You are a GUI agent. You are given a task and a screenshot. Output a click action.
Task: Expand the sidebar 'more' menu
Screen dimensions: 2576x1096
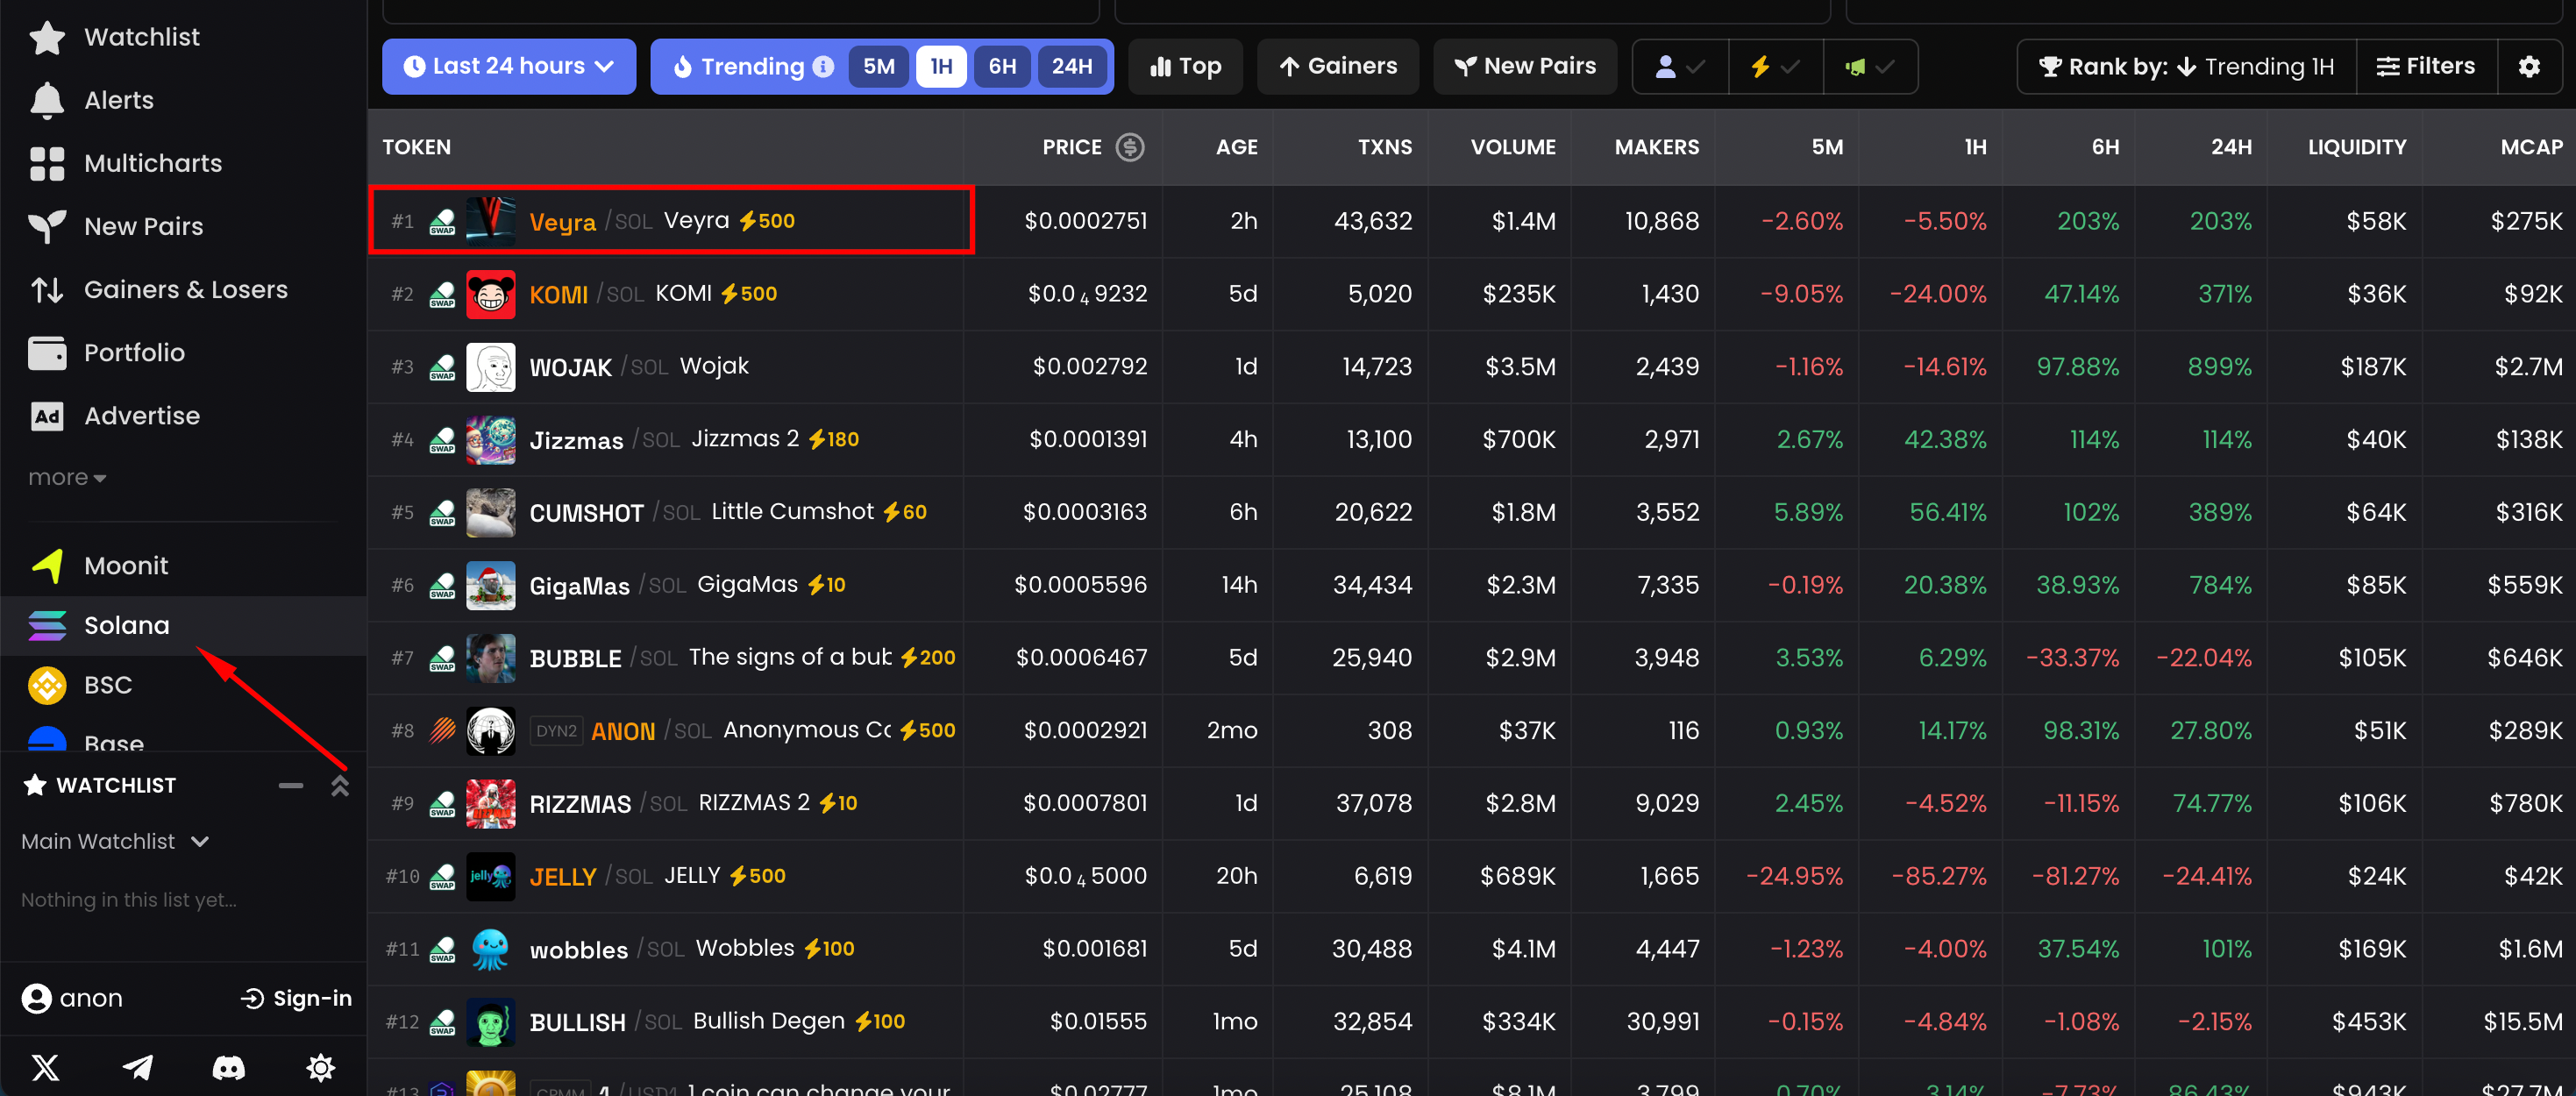tap(66, 478)
